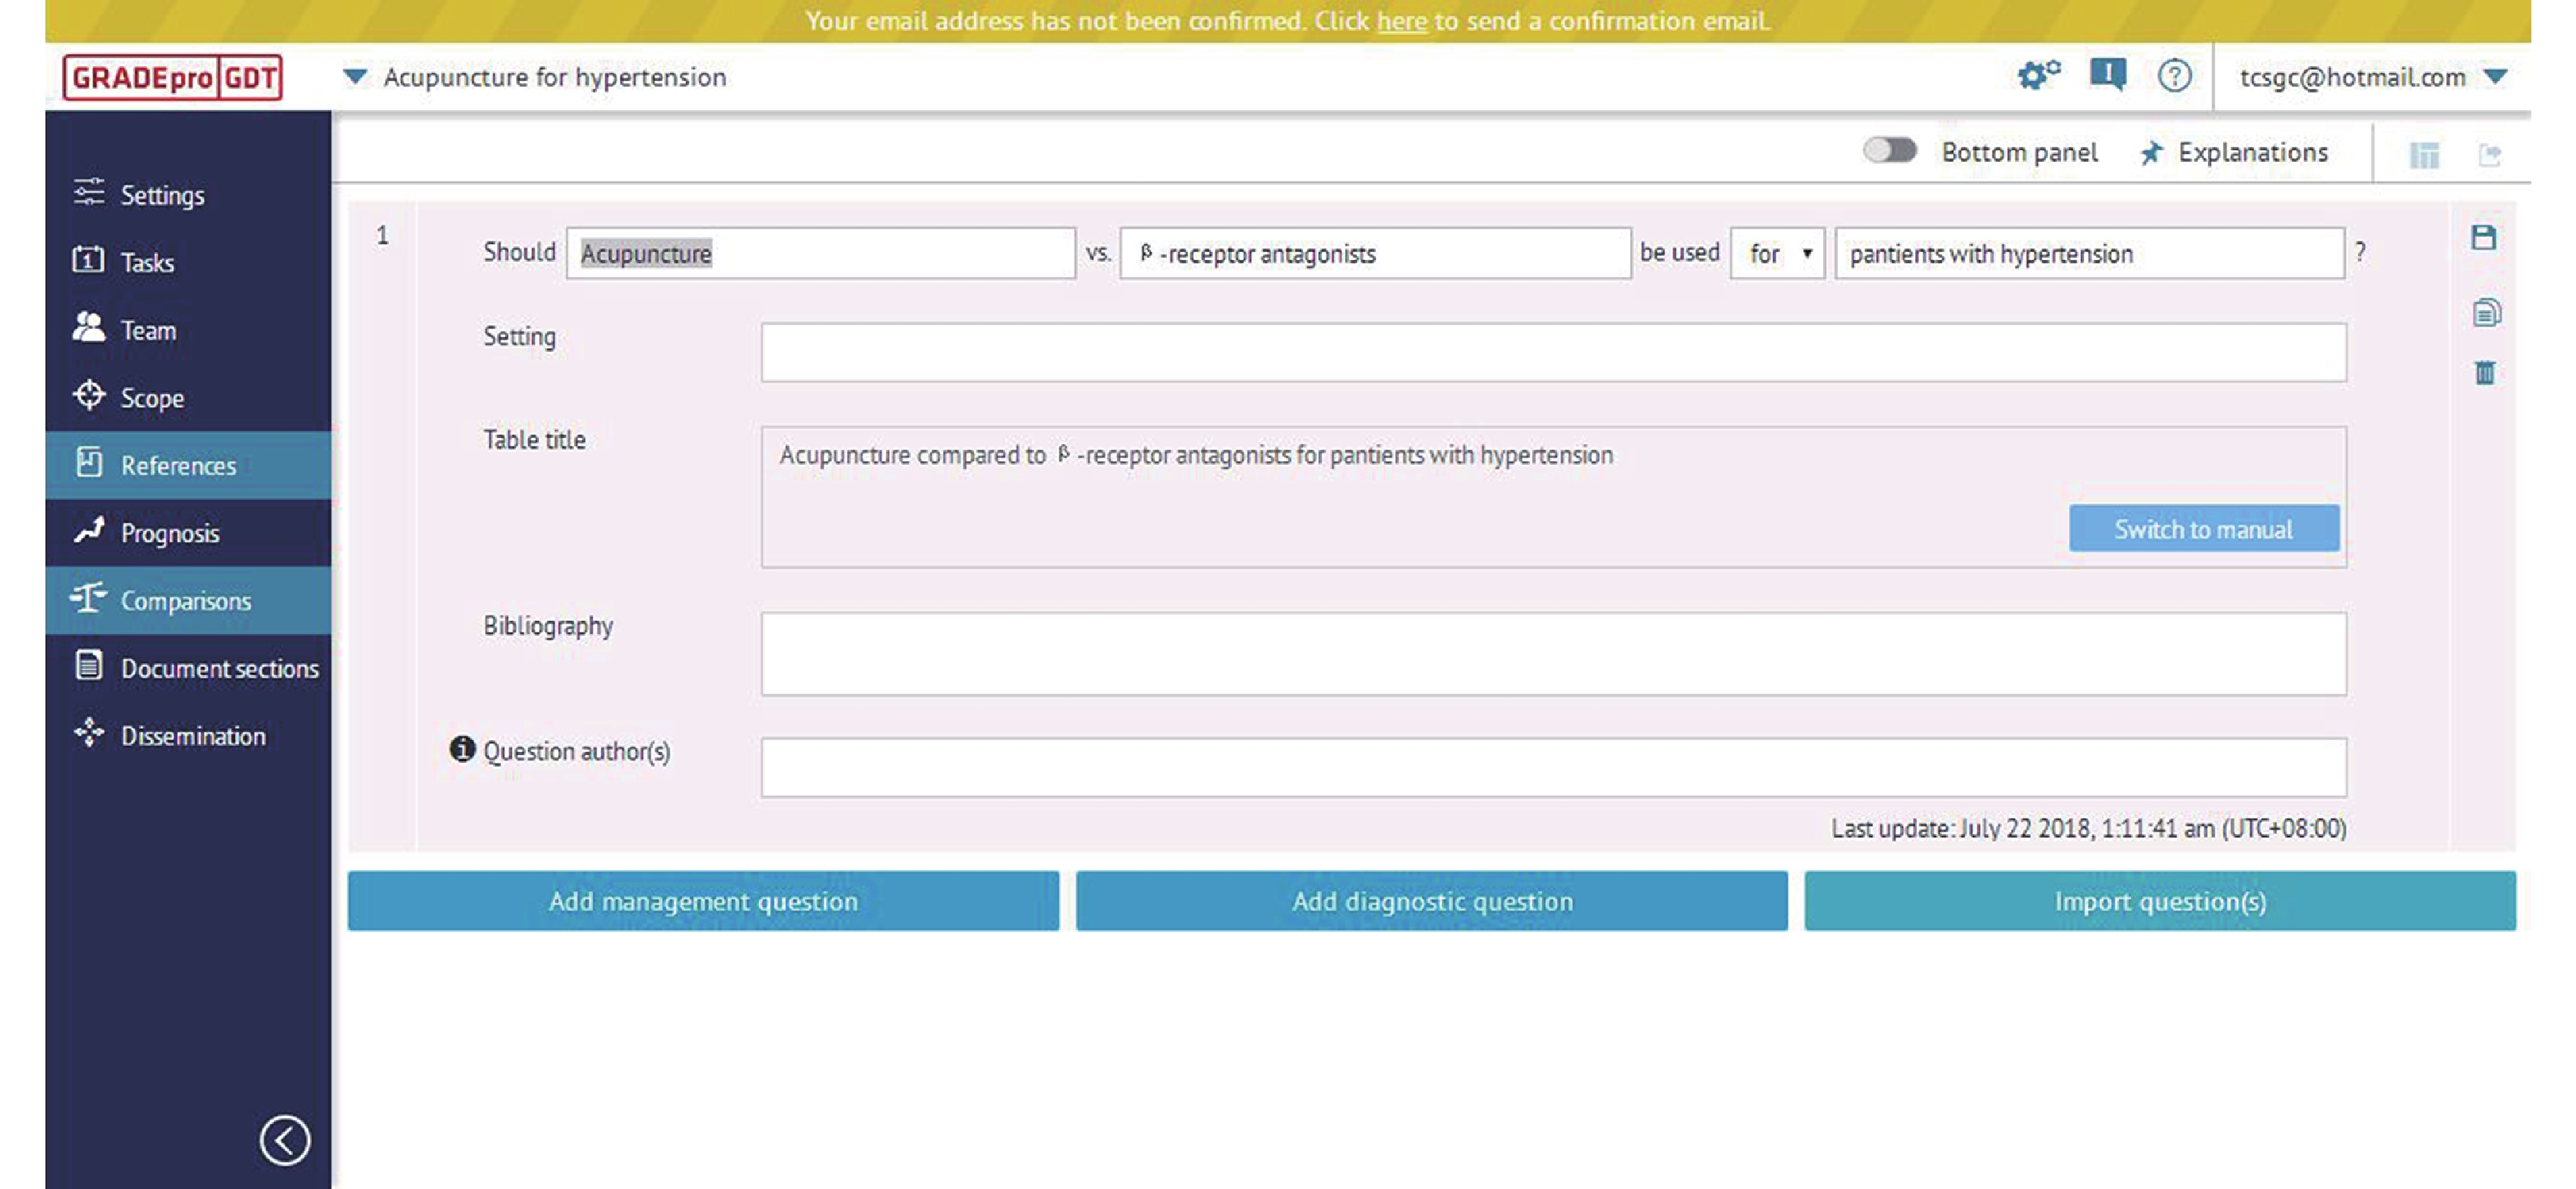Click the Settings sliders icon in sidebar
The width and height of the screenshot is (2576, 1189).
click(89, 192)
